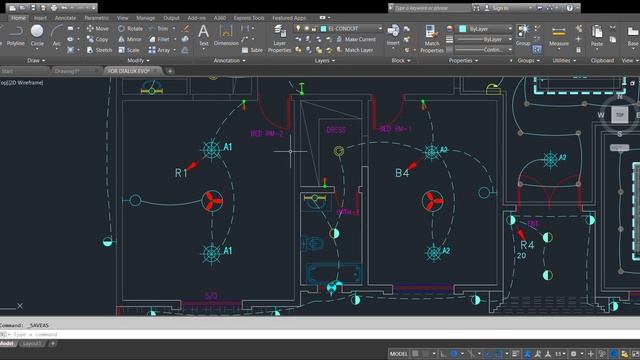Expand the Properties panel

click(463, 60)
